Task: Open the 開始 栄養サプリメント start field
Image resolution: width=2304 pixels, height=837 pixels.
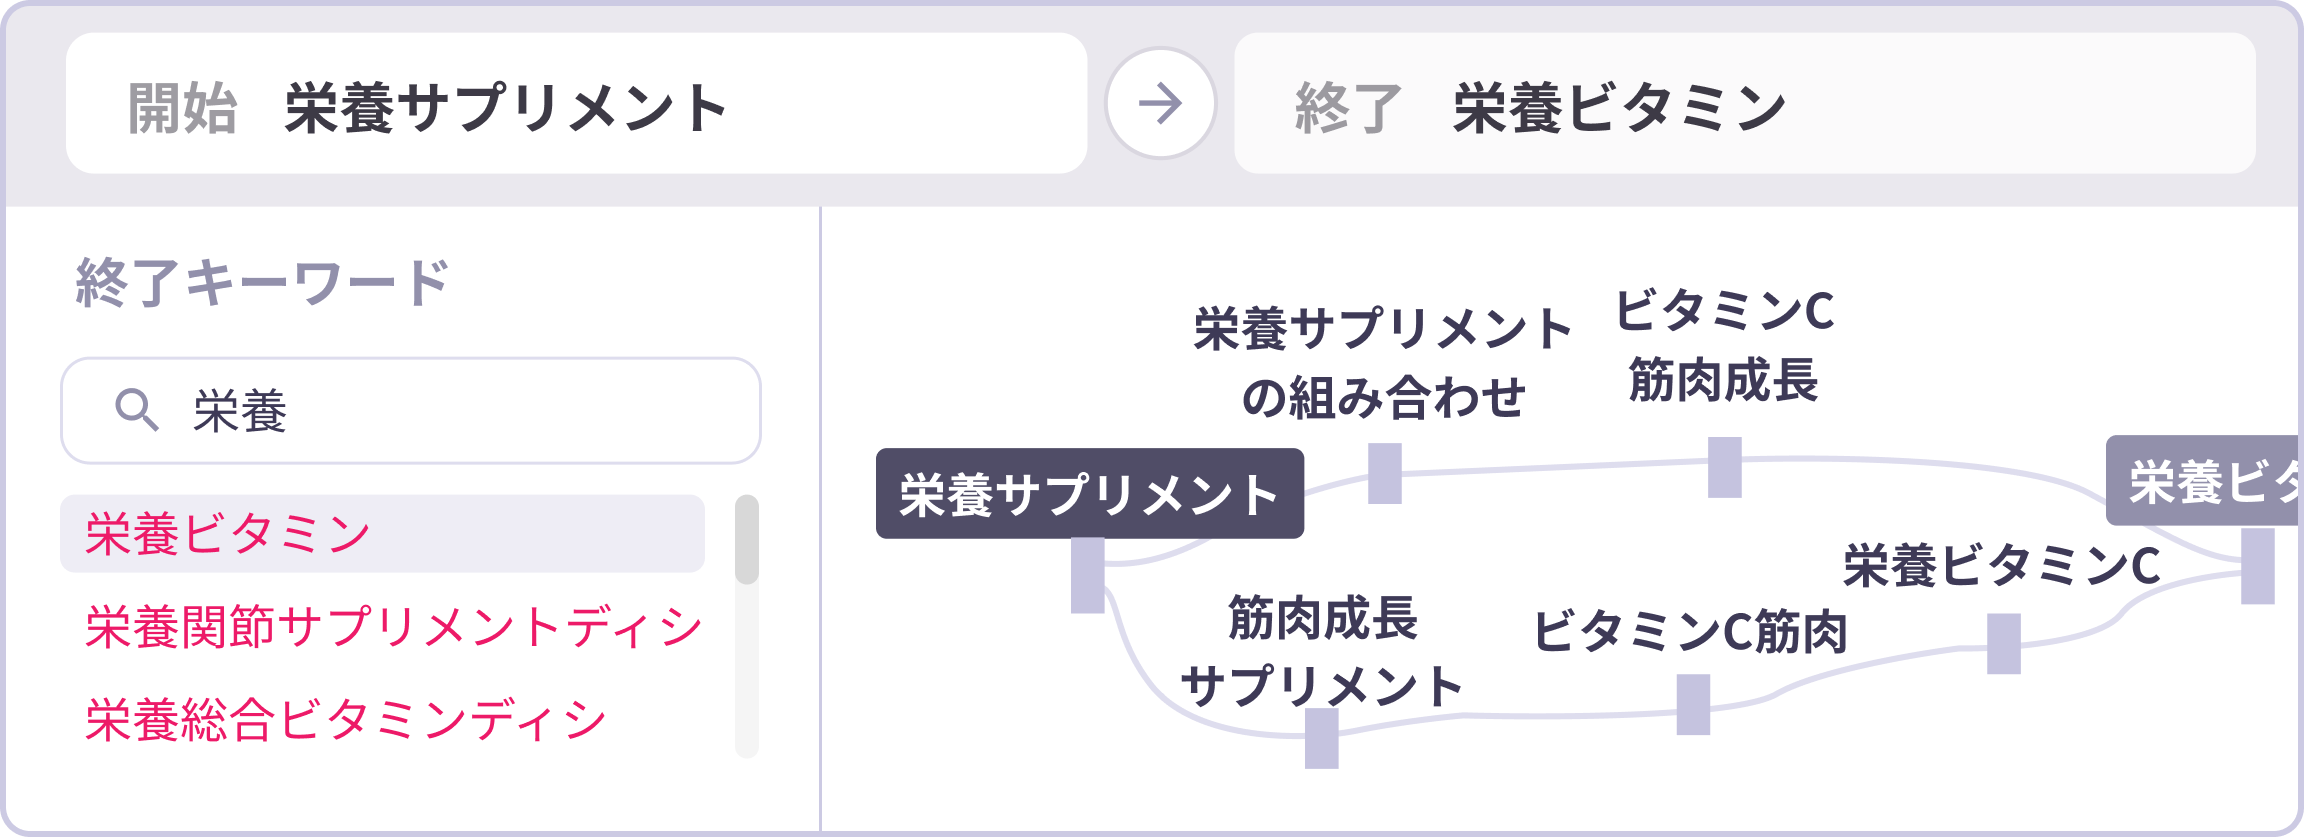Action: [x=576, y=104]
